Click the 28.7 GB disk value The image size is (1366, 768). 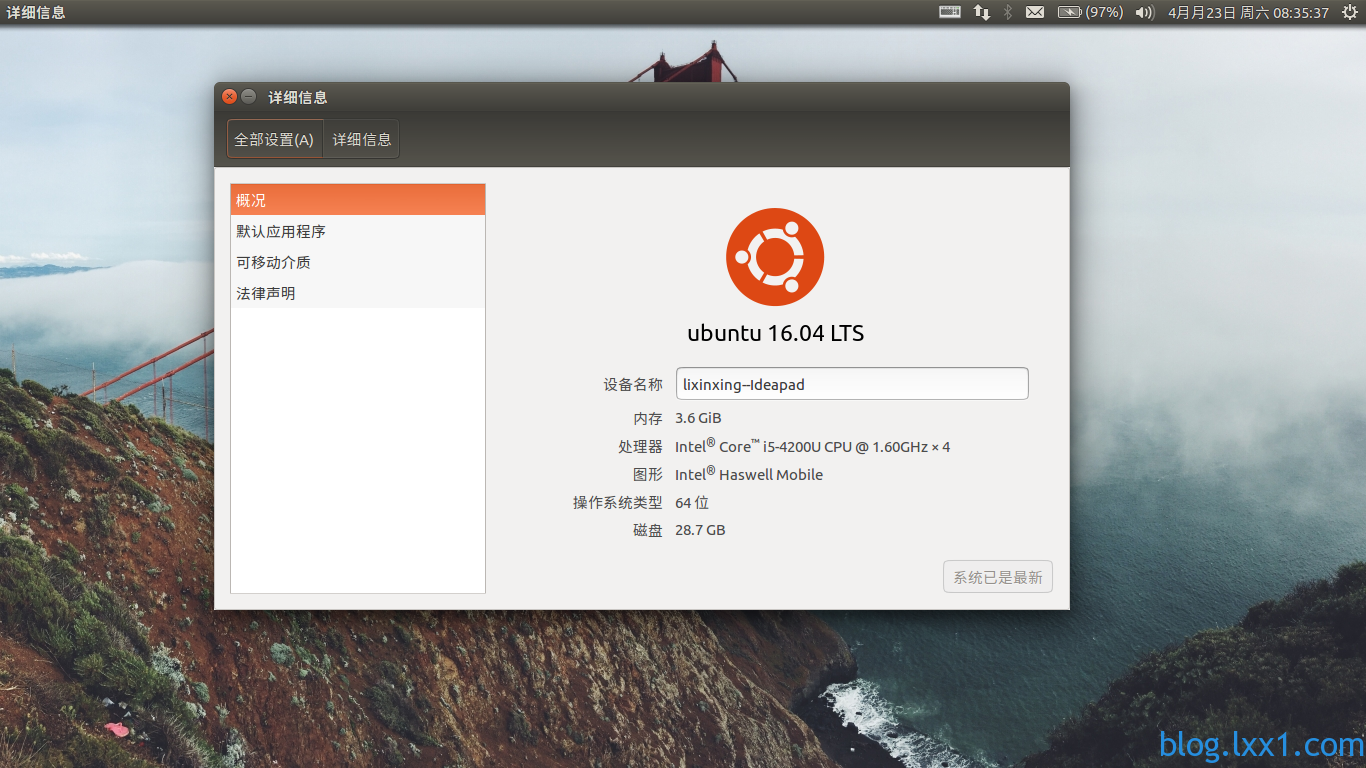(x=700, y=530)
